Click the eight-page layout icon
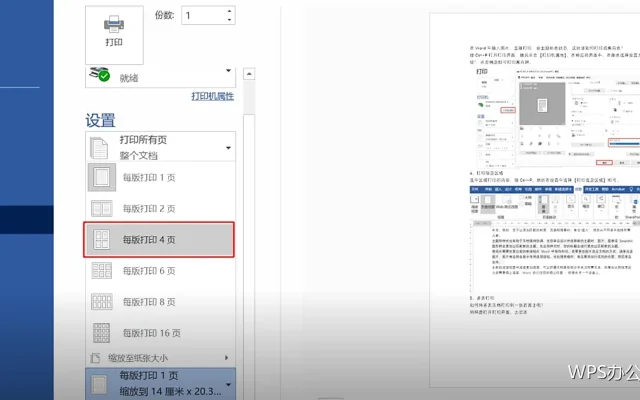This screenshot has width=640, height=400. [x=102, y=302]
